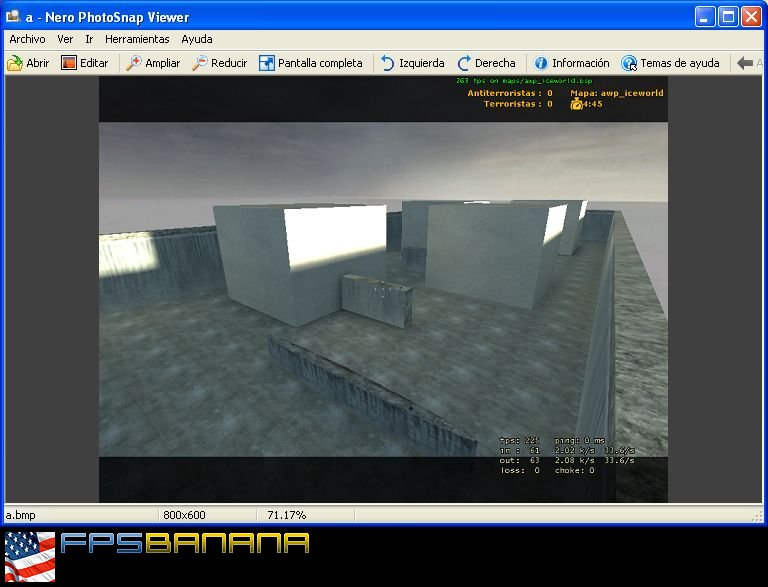Minimize the Nero PhotoSnap Viewer window
The width and height of the screenshot is (768, 587).
point(705,17)
